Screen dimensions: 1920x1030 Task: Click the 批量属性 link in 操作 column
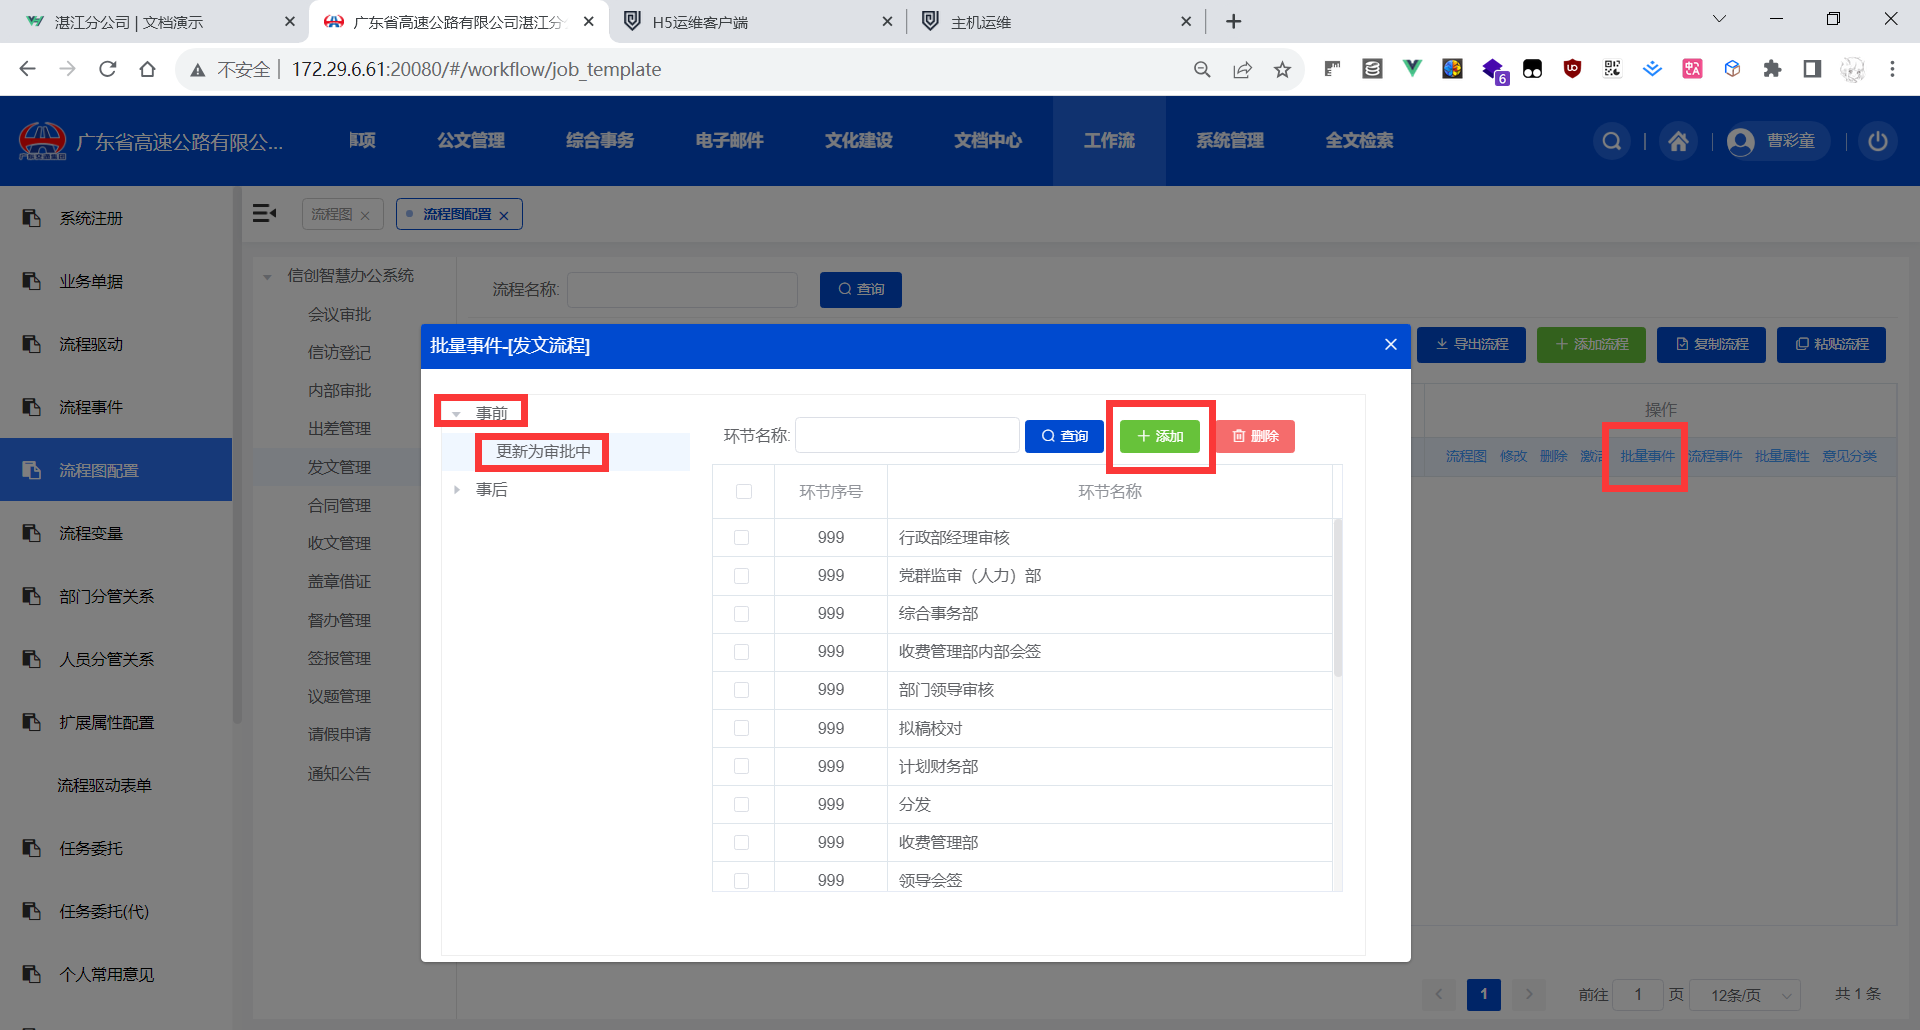point(1782,456)
